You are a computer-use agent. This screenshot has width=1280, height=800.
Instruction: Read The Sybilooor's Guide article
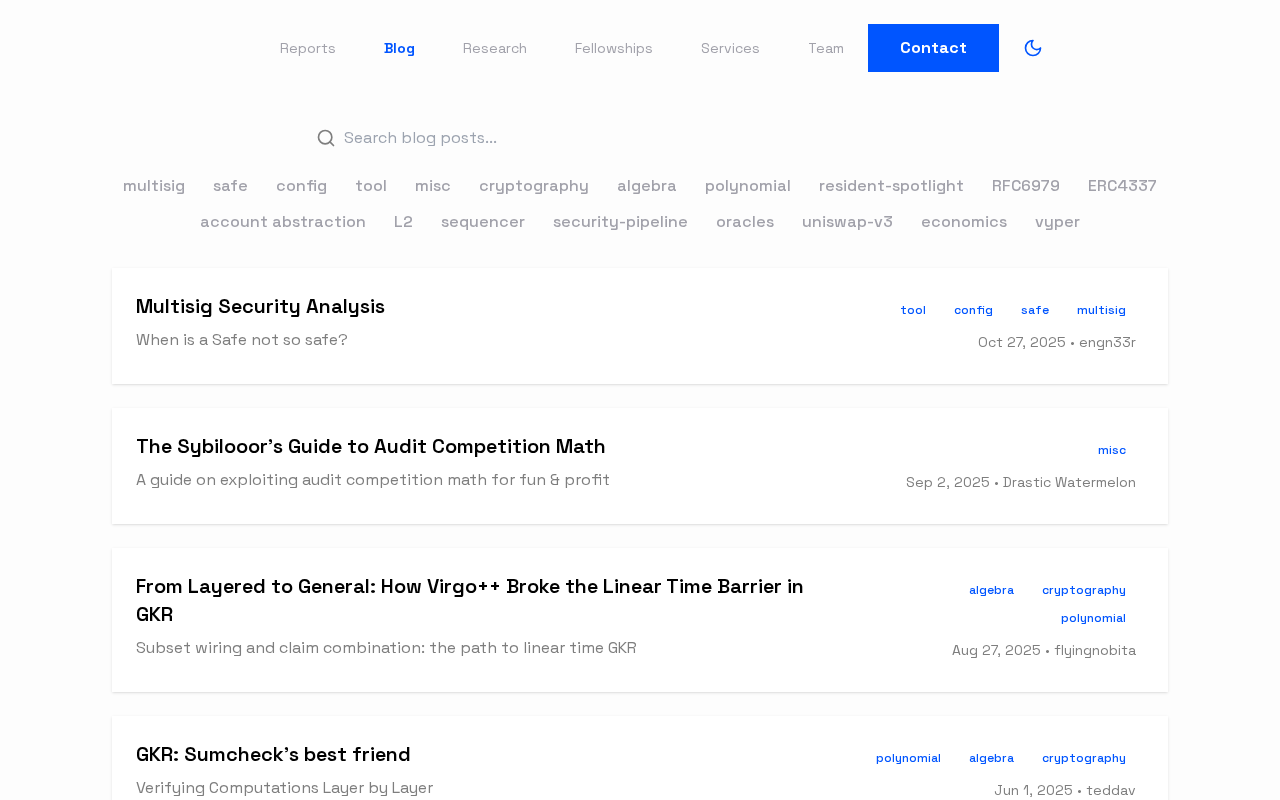click(x=371, y=447)
